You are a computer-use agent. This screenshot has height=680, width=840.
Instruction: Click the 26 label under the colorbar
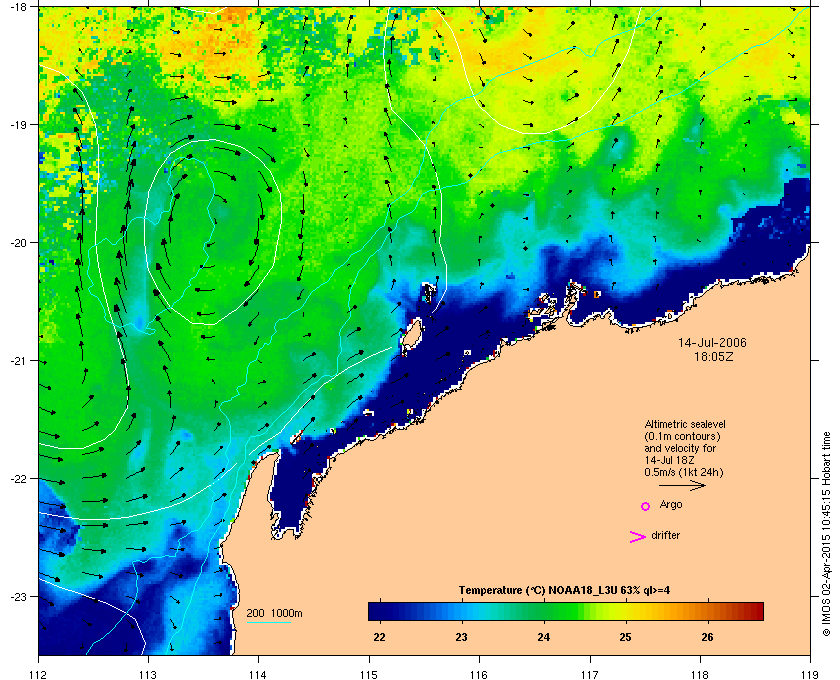(x=708, y=637)
